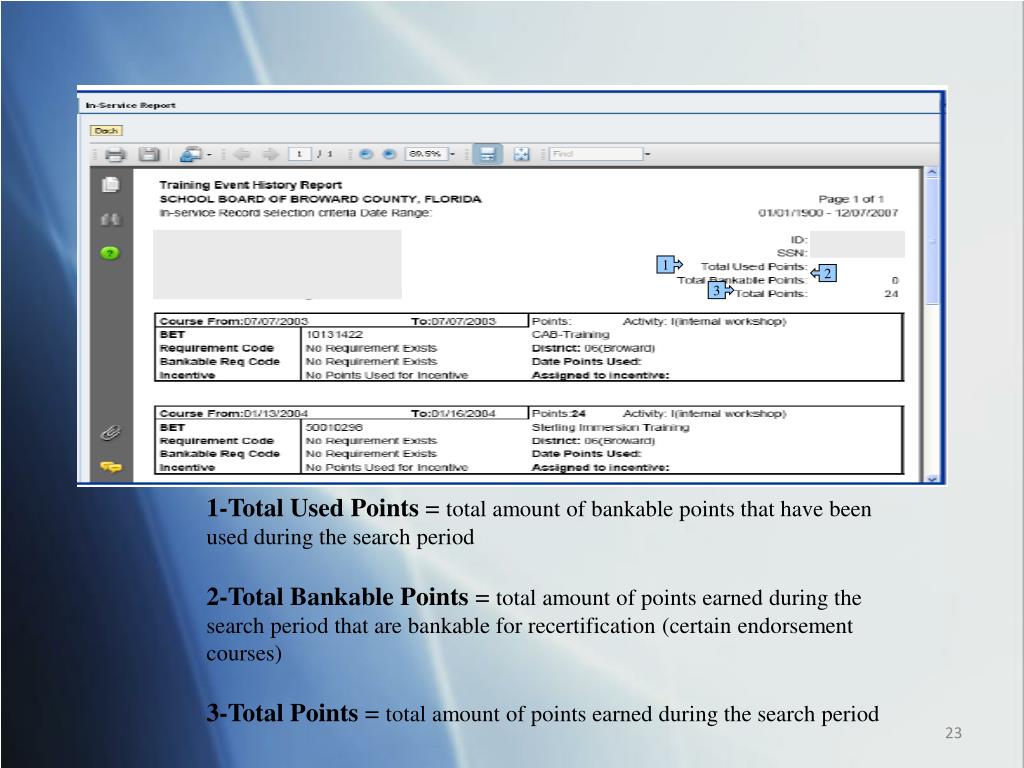Click the vertical scrollbar thumb of the report

932,241
